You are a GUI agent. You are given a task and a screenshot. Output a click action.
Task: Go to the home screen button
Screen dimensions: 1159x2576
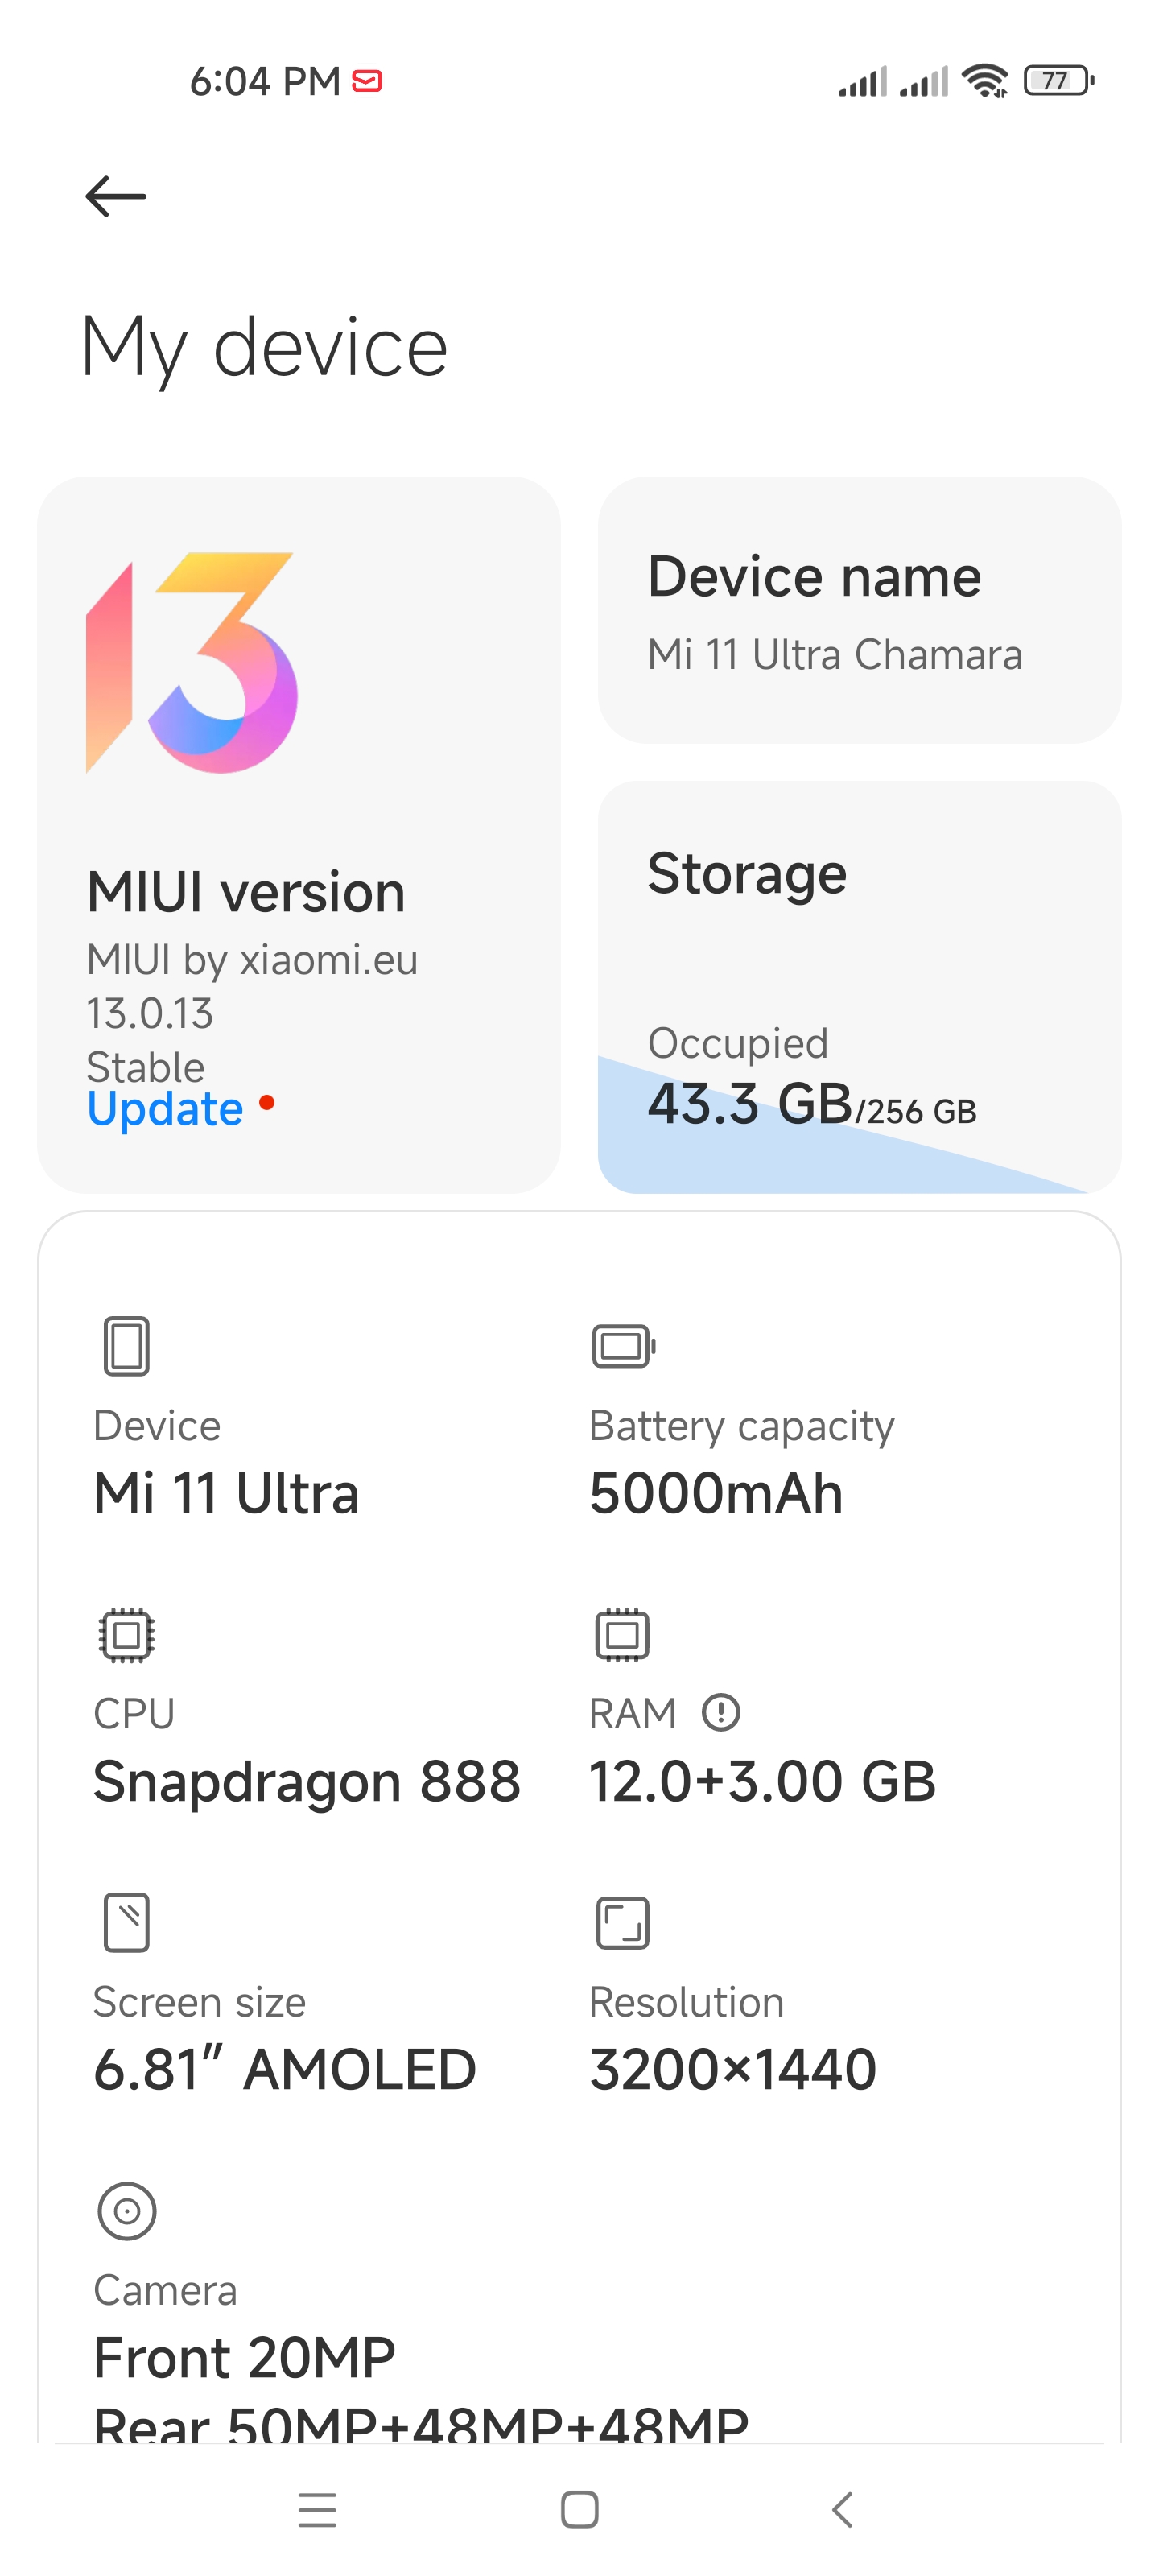pos(580,2509)
